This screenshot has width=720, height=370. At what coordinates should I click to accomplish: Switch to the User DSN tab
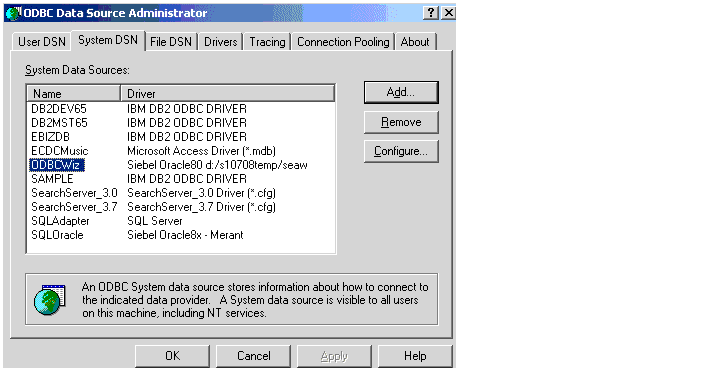[x=41, y=42]
